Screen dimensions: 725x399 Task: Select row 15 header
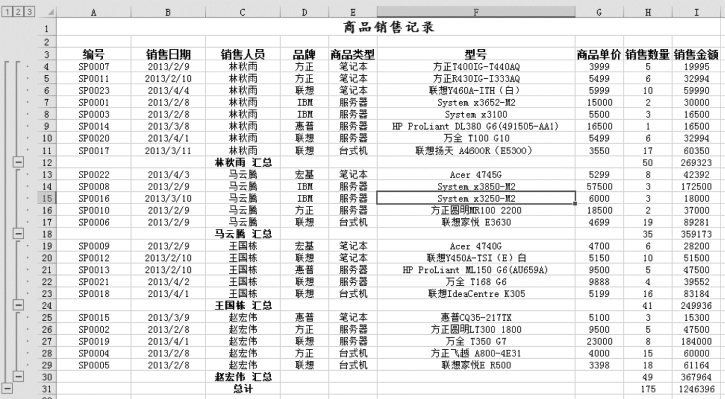(x=47, y=198)
